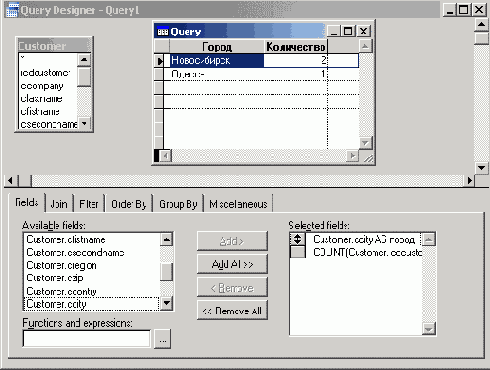The width and height of the screenshot is (490, 370).
Task: Click the Query Designer title bar icon
Action: (12, 10)
